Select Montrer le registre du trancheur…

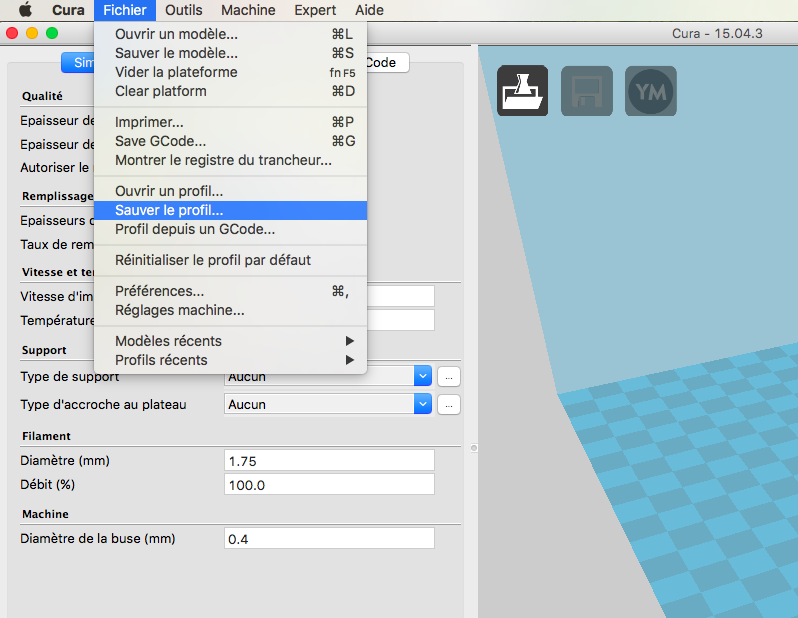click(231, 160)
